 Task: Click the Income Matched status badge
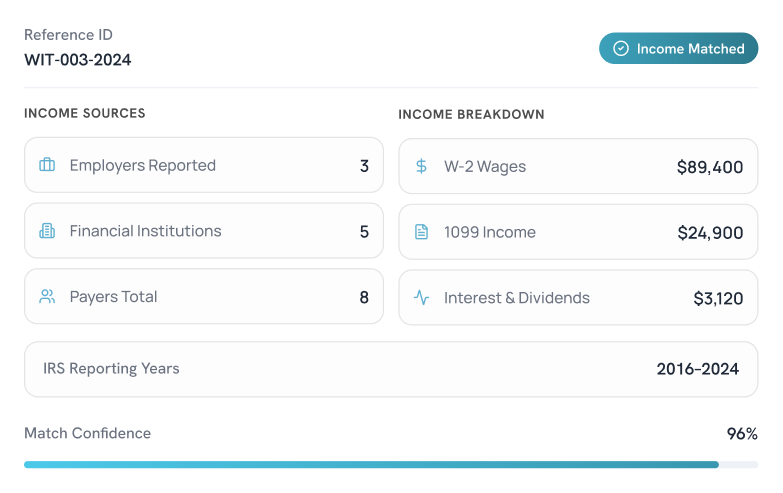click(x=678, y=48)
